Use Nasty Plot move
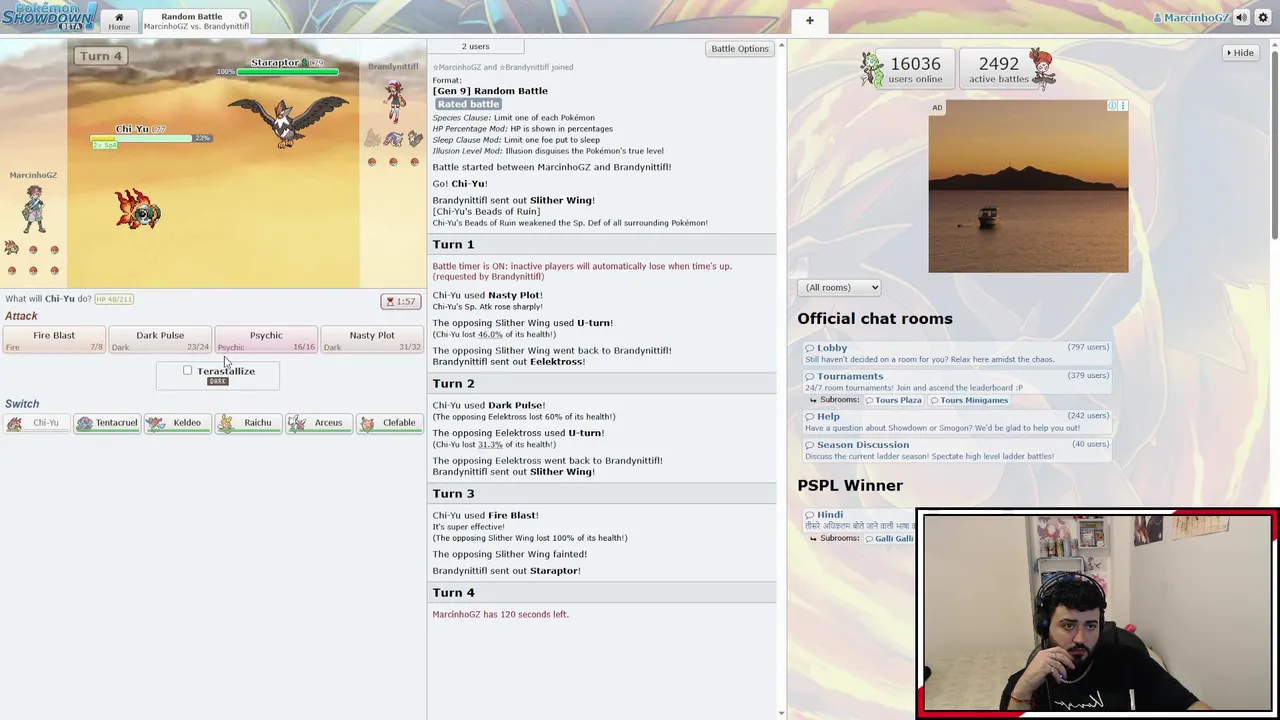The image size is (1280, 720). (x=372, y=340)
